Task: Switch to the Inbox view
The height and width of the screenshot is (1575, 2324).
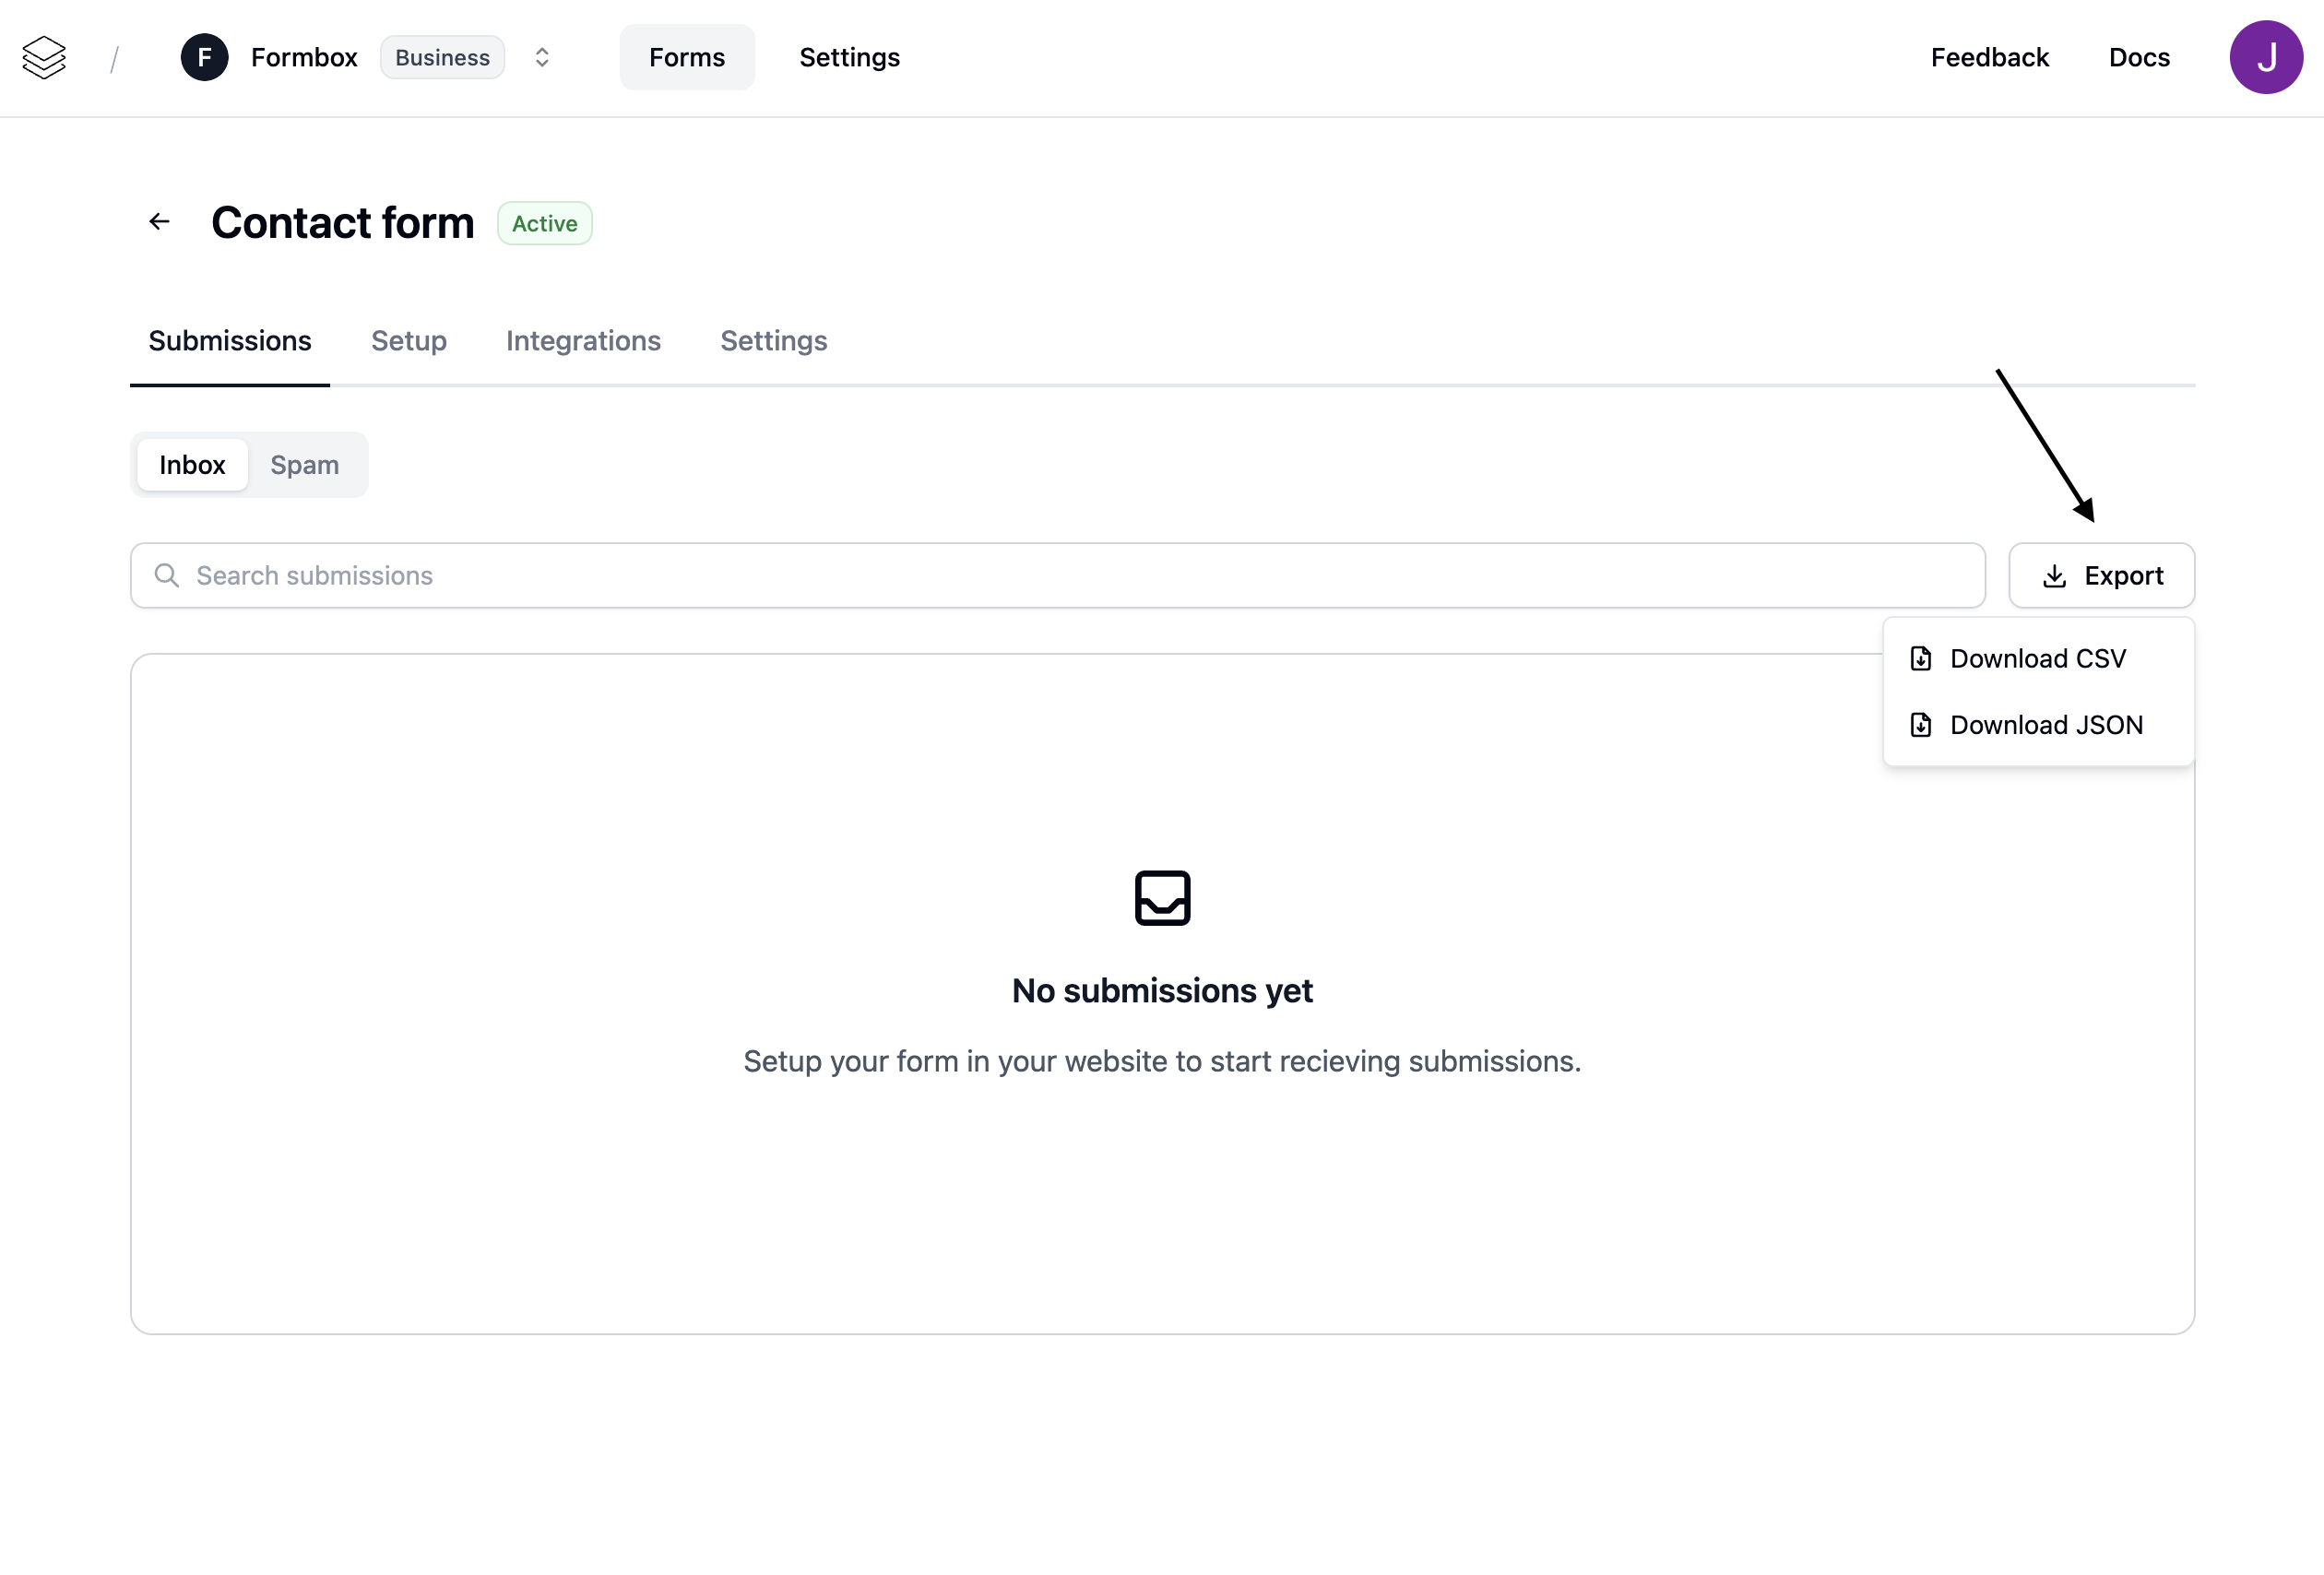Action: pyautogui.click(x=192, y=465)
